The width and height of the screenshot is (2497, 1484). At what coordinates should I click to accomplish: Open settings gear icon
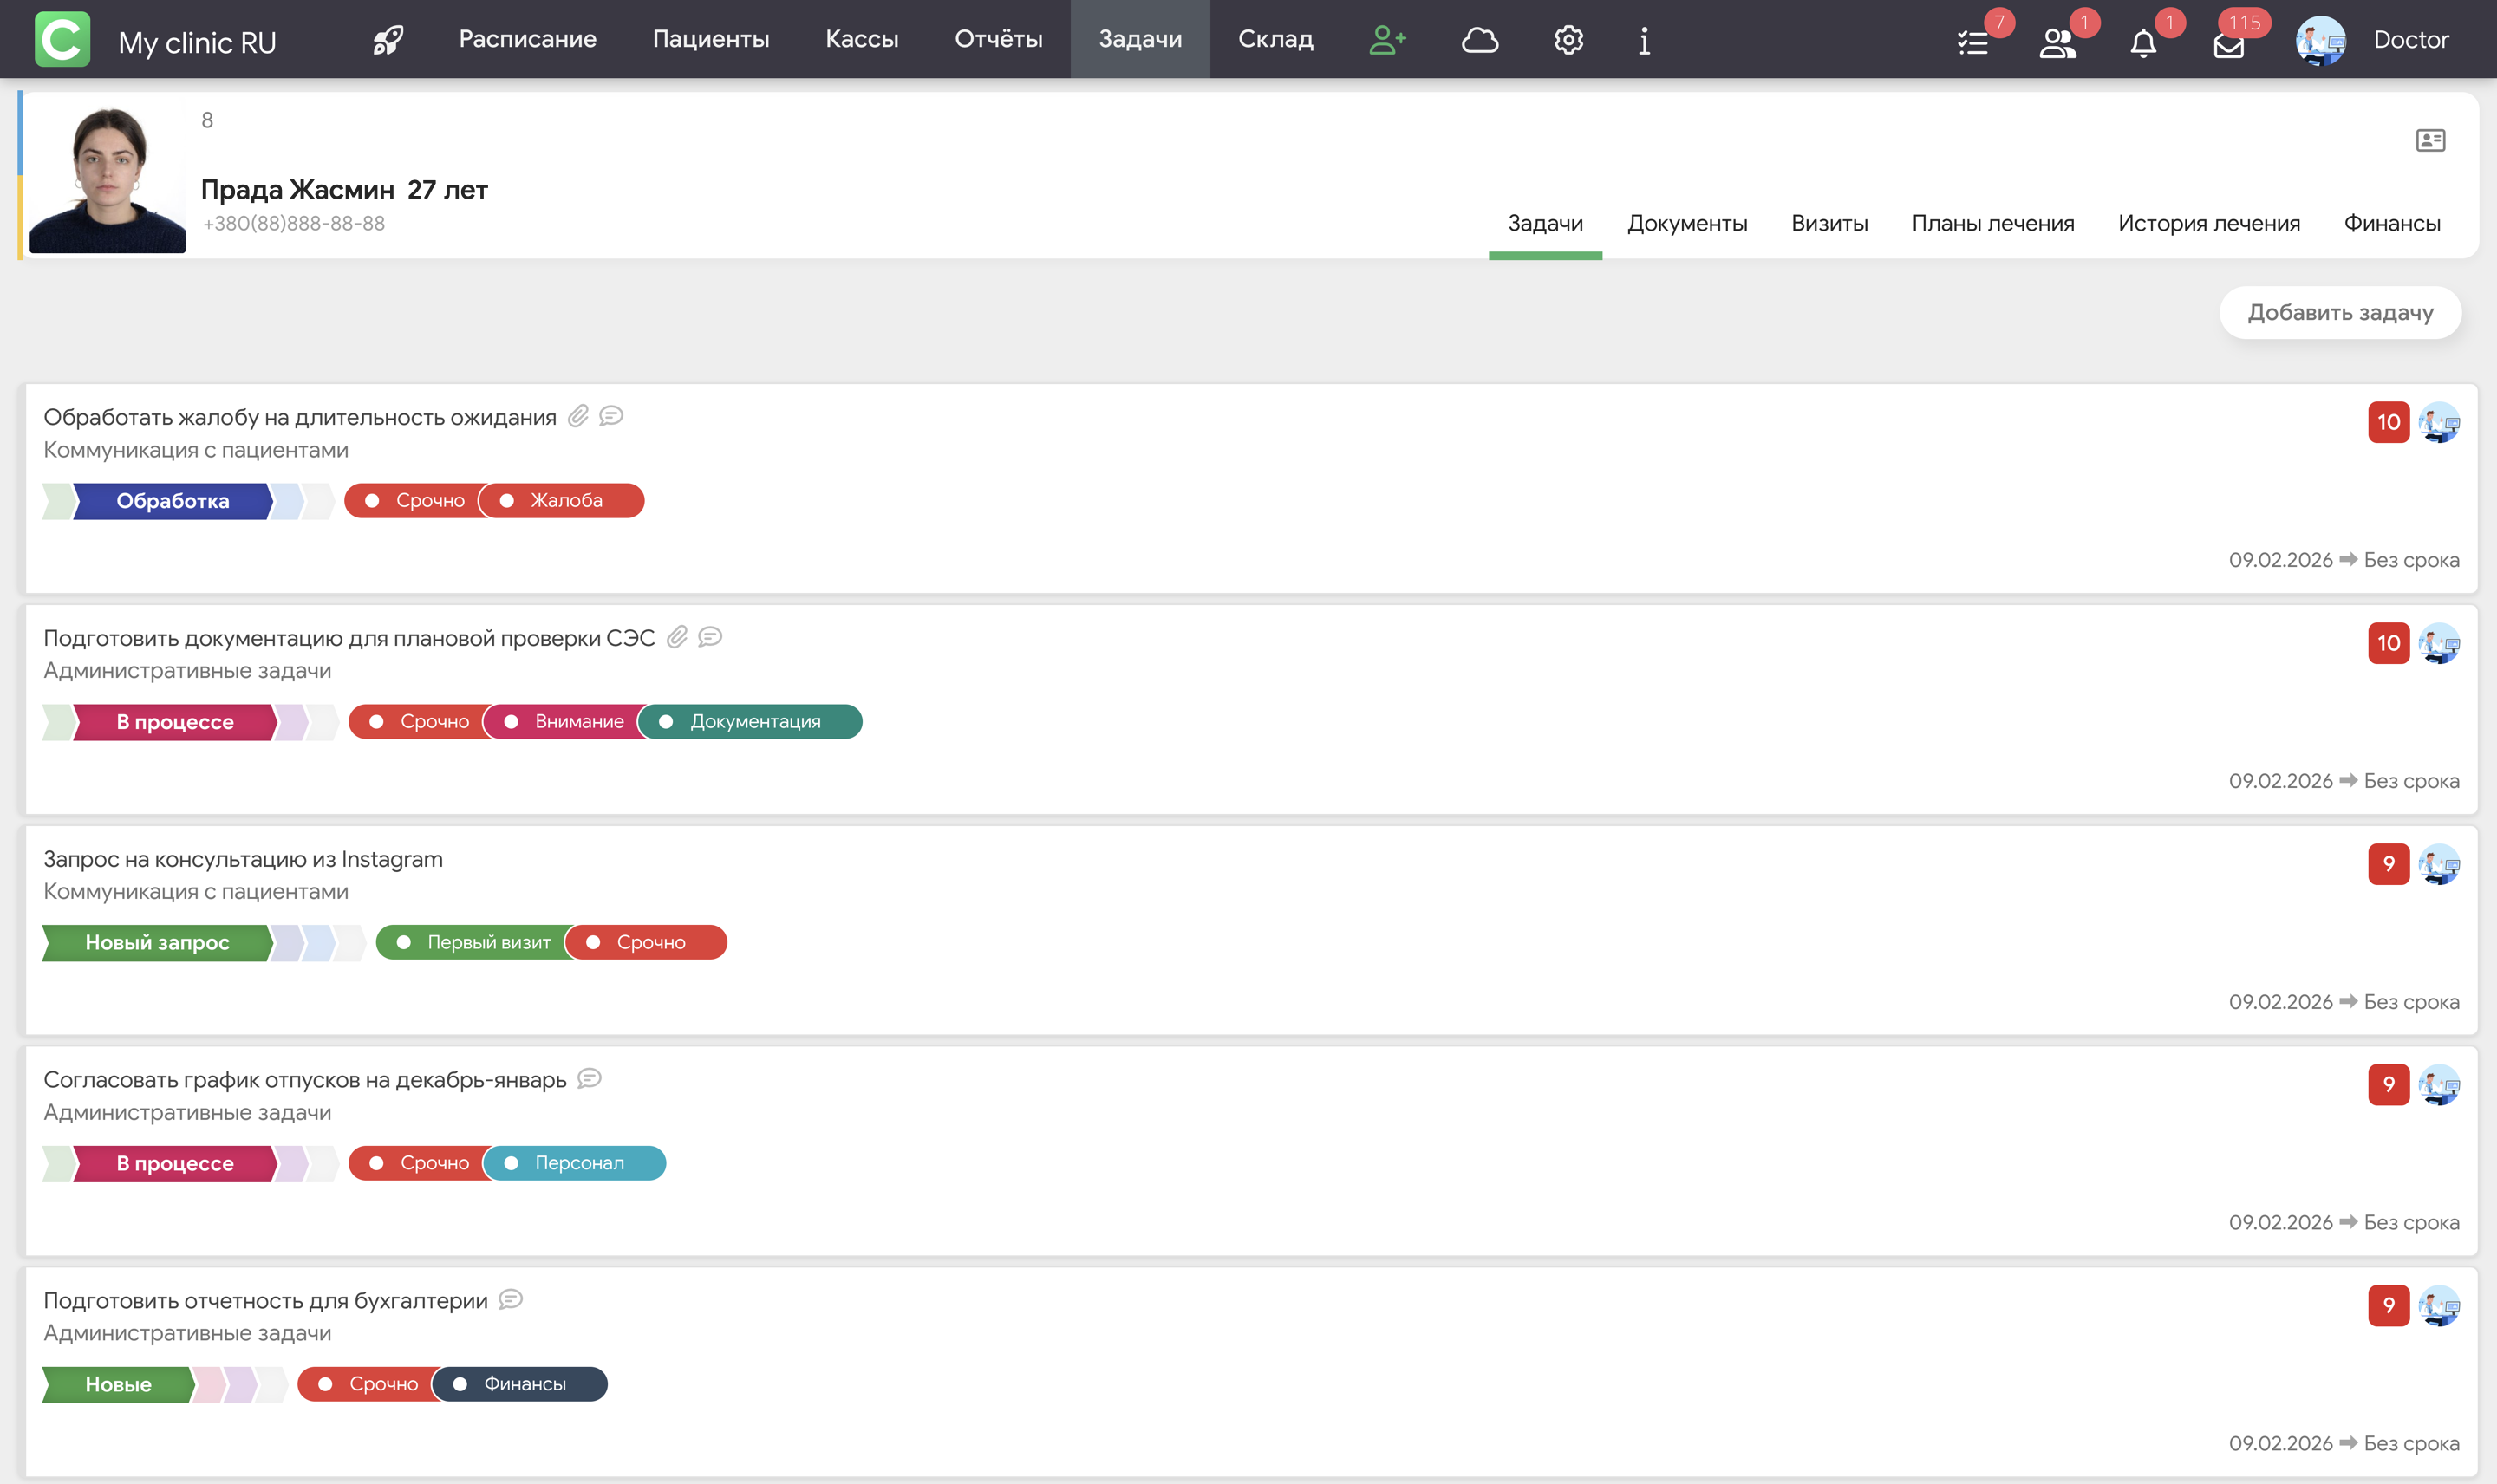[1568, 40]
